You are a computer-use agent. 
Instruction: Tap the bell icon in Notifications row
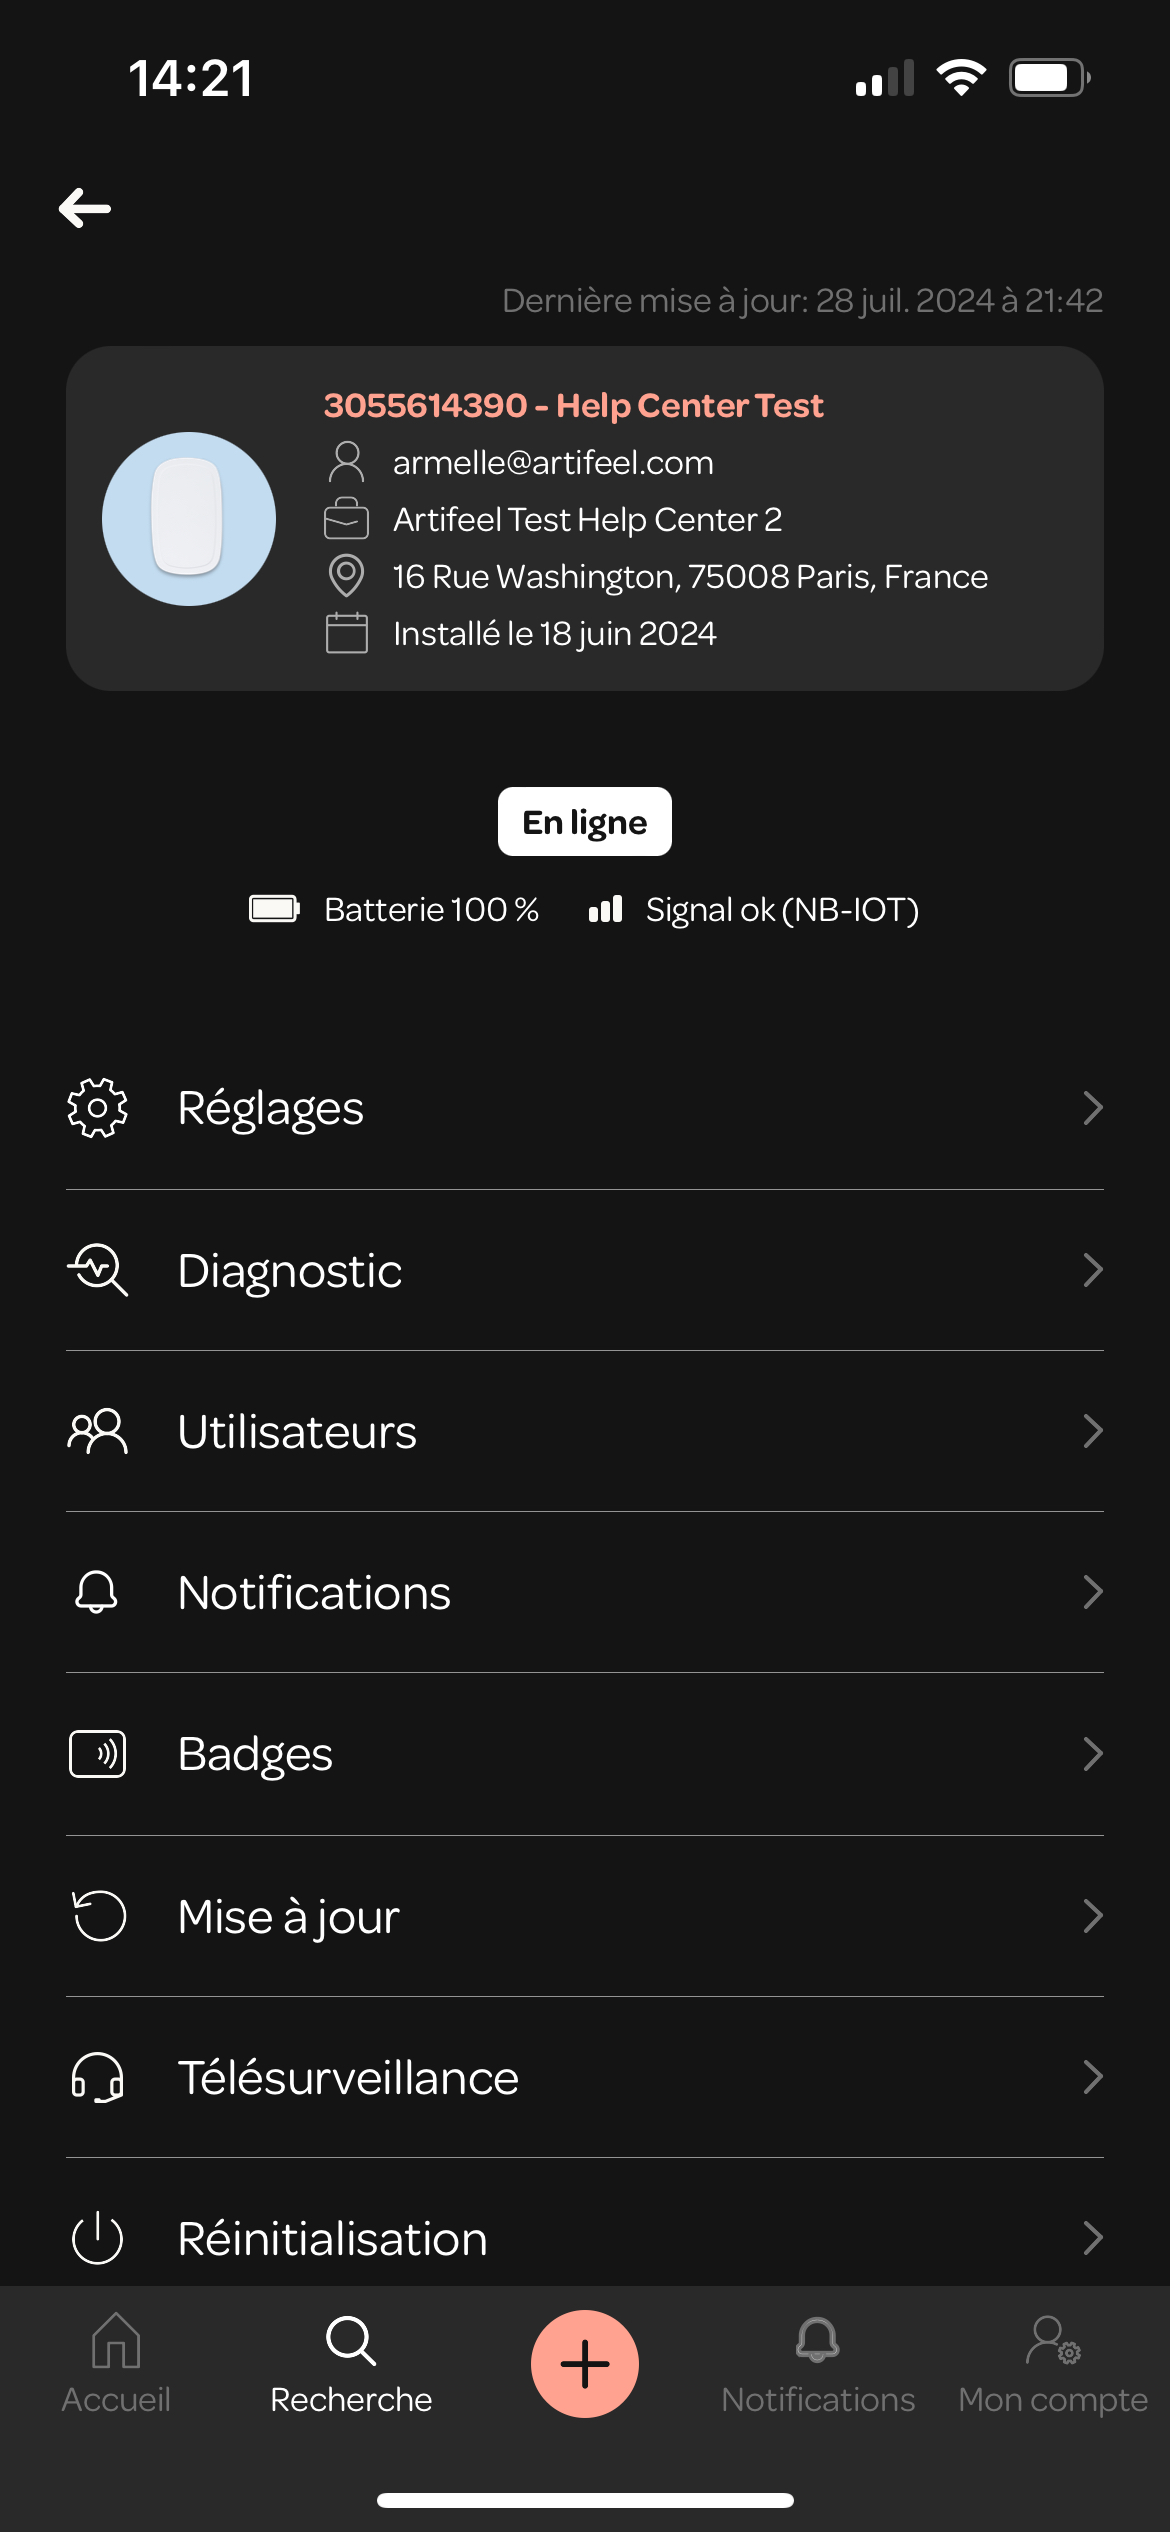tap(97, 1592)
